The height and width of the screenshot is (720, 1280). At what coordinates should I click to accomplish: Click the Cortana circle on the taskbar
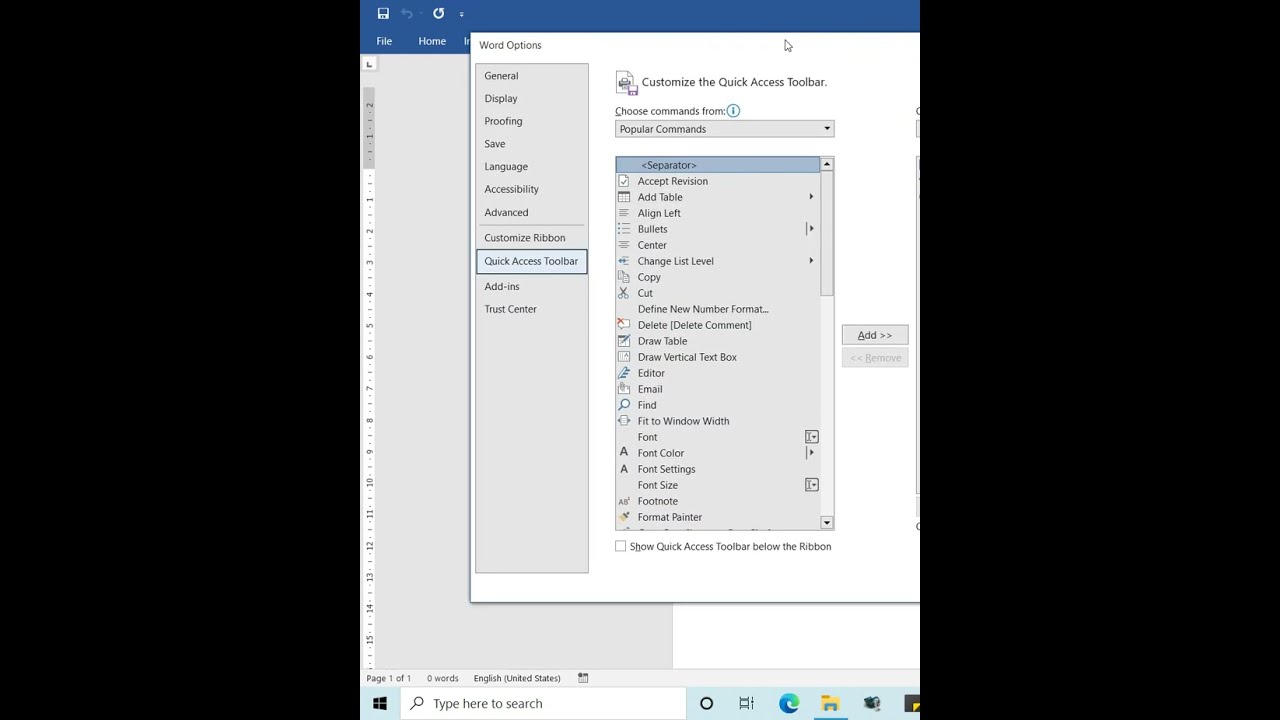pos(706,704)
